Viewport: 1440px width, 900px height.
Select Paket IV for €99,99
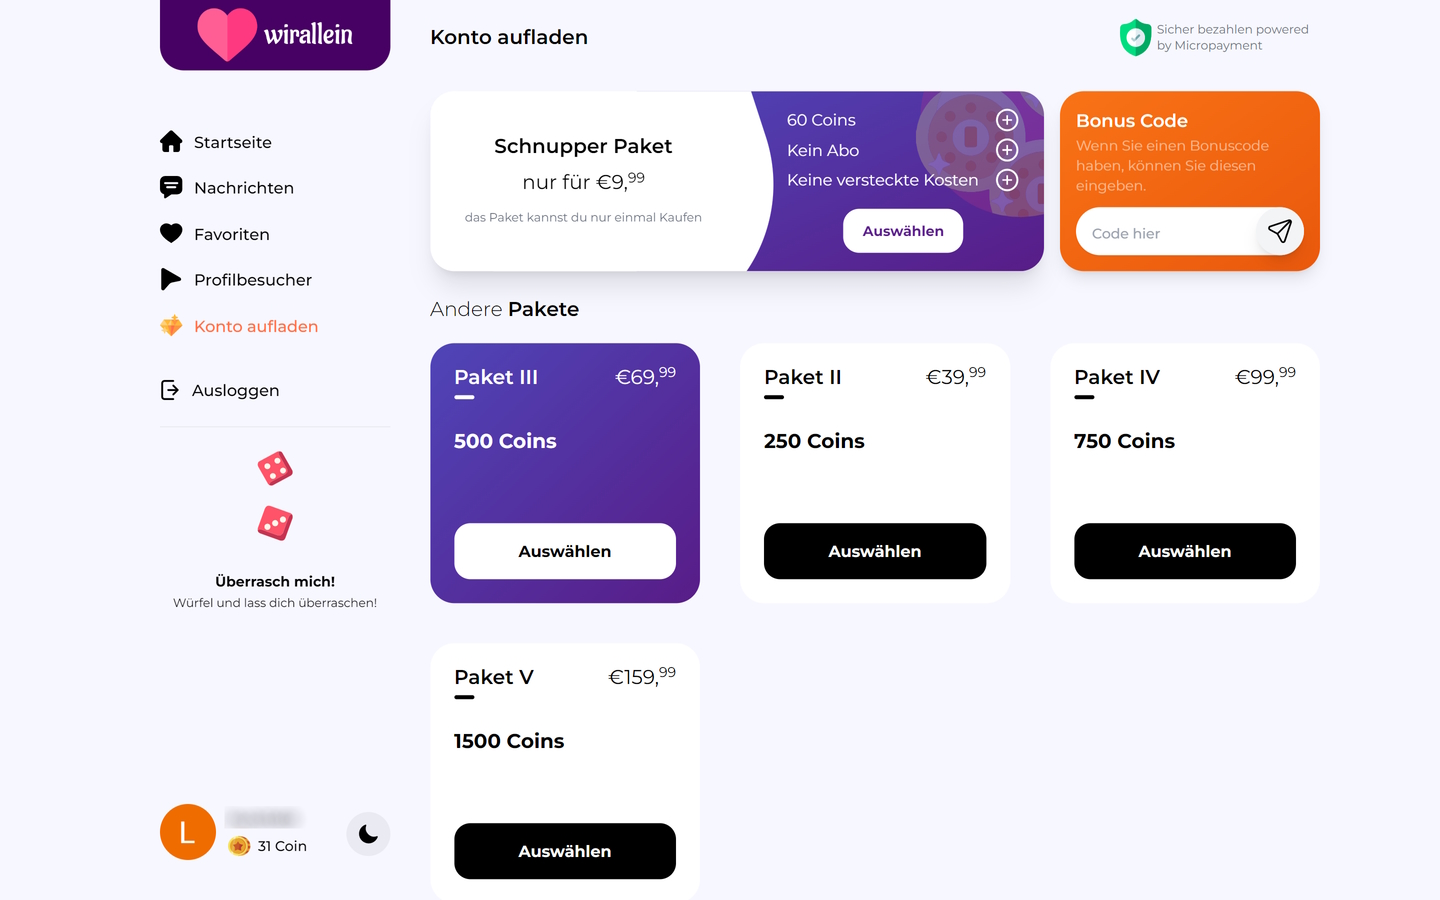tap(1185, 551)
